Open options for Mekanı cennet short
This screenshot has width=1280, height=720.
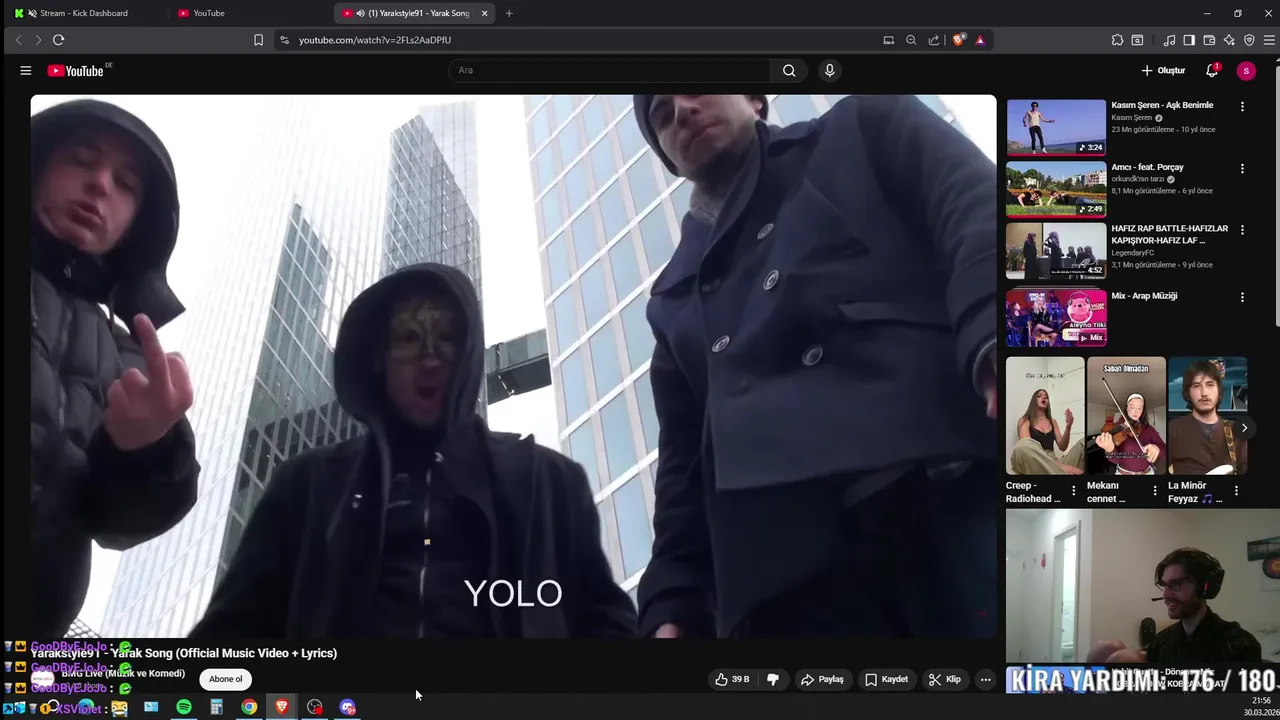(1155, 491)
